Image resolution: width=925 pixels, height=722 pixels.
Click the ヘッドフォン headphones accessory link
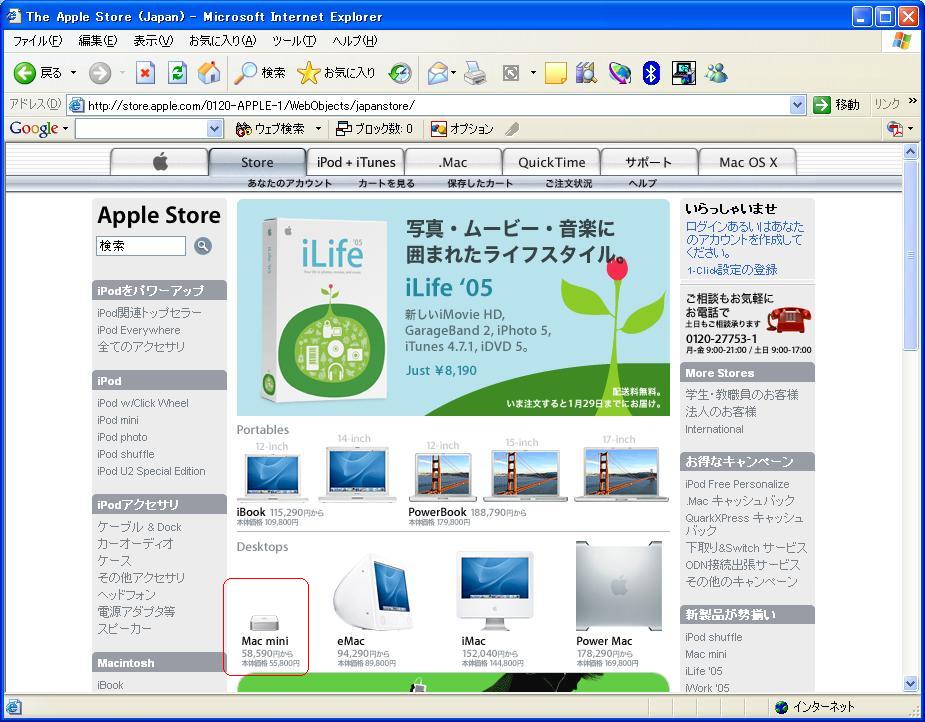click(x=126, y=595)
